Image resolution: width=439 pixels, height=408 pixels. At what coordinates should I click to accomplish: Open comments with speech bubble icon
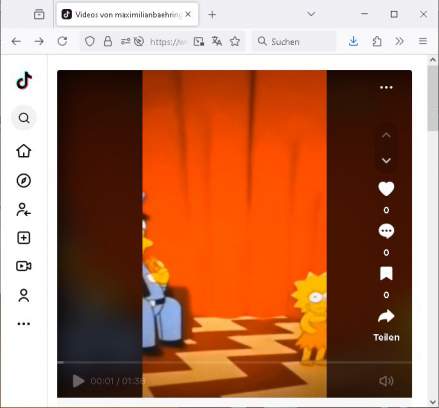point(386,231)
